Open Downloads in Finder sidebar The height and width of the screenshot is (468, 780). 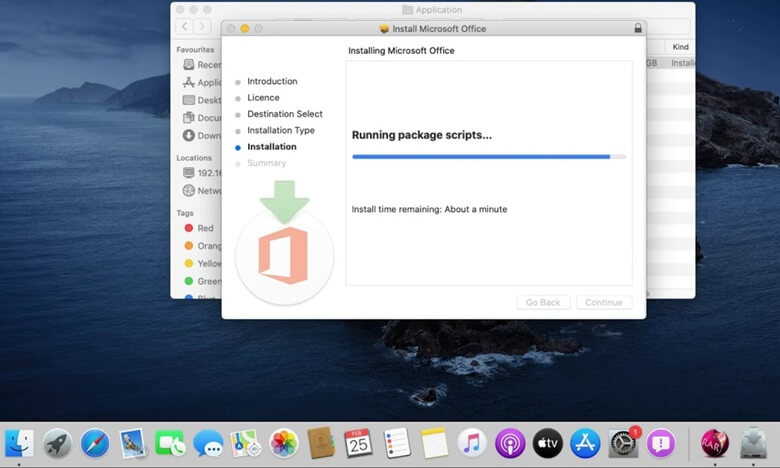(x=201, y=135)
